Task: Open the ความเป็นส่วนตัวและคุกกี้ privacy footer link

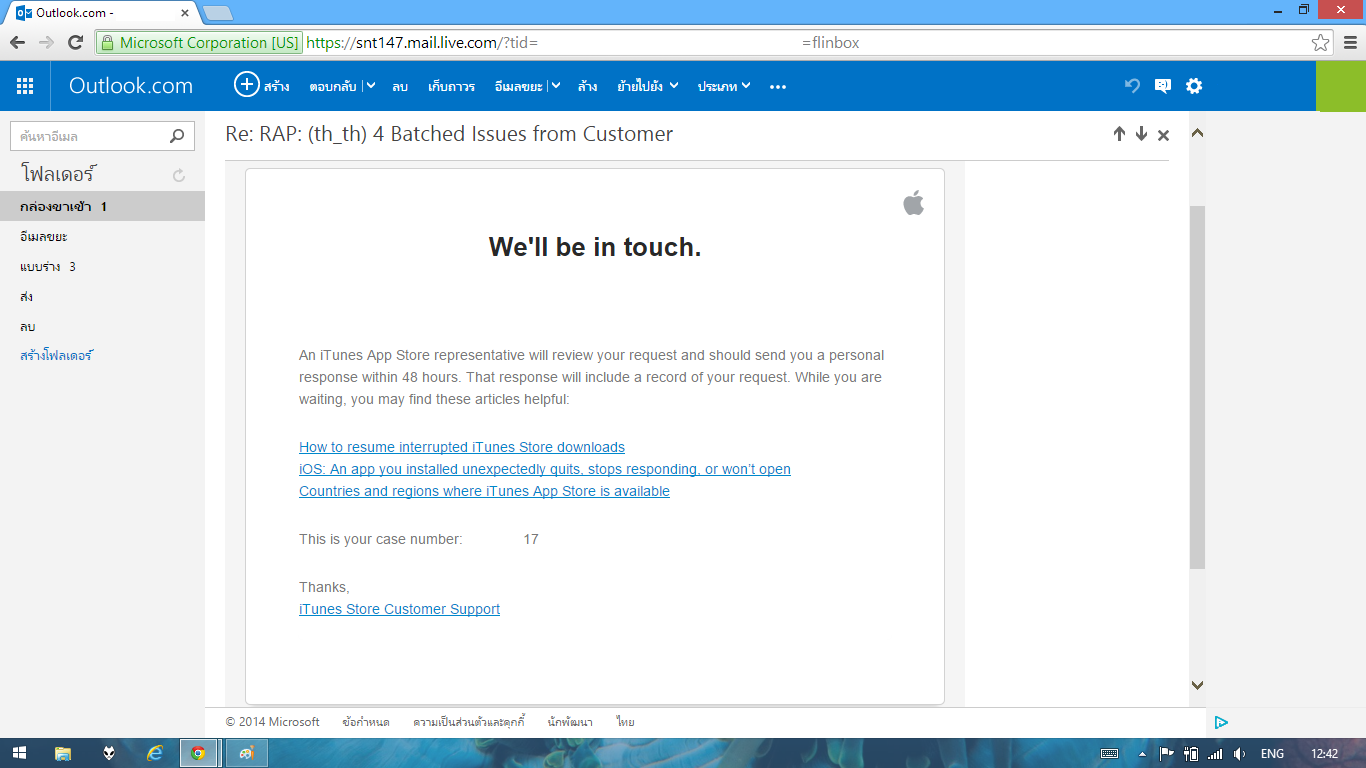Action: pos(469,722)
